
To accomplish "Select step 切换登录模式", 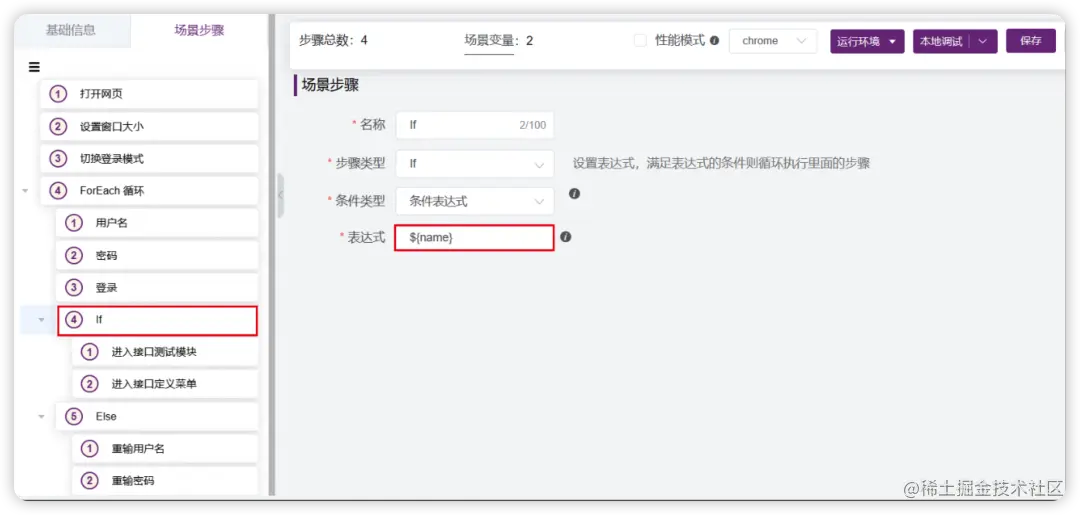I will tap(149, 158).
